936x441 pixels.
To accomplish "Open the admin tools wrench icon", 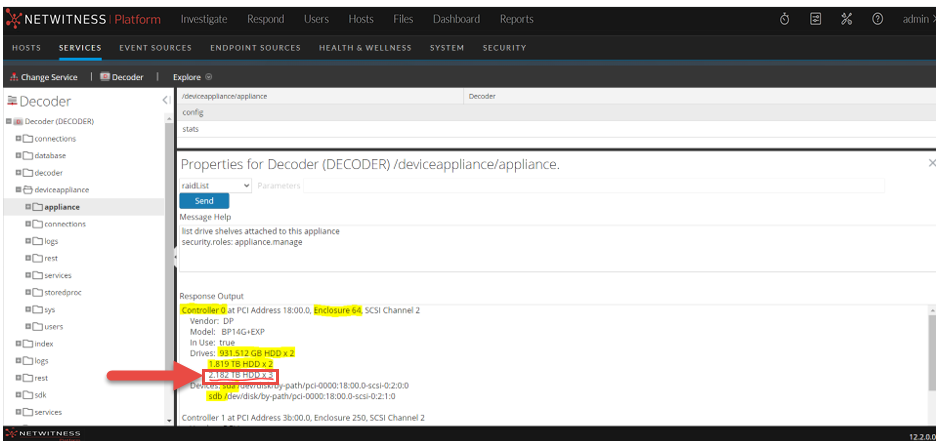I will [846, 19].
